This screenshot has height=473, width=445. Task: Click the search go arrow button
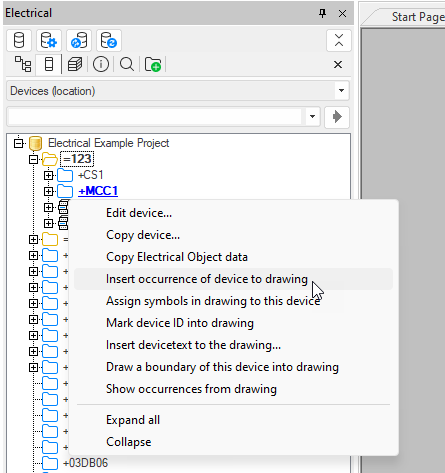337,117
